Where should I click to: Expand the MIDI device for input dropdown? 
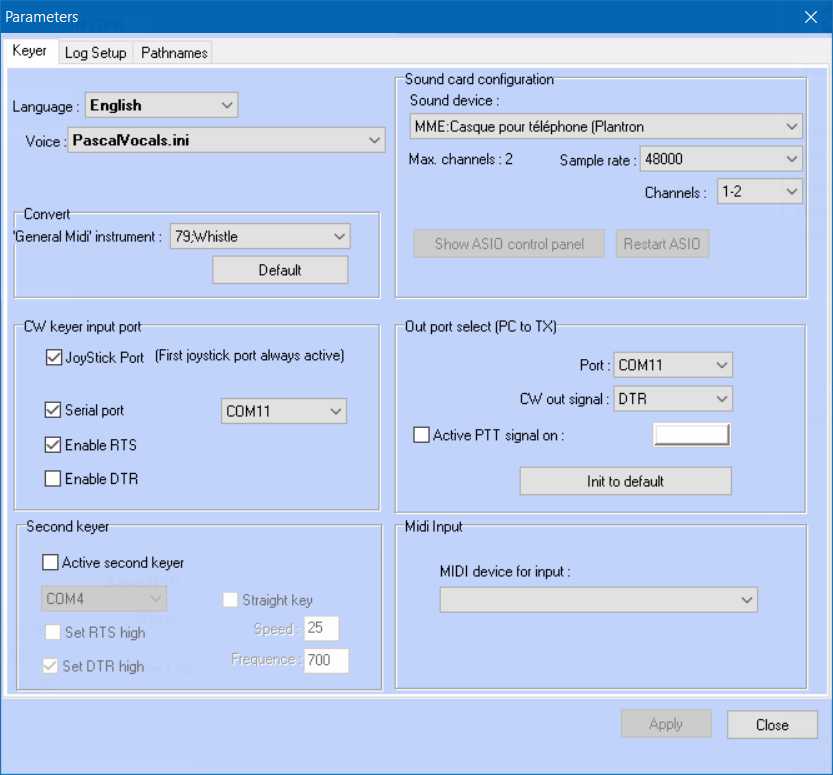tap(598, 599)
